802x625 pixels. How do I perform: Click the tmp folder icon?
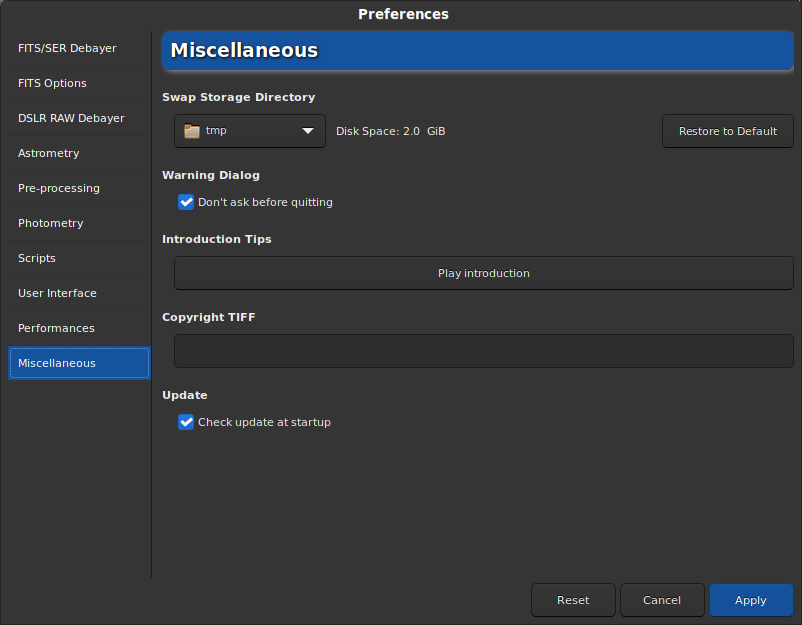pyautogui.click(x=192, y=131)
